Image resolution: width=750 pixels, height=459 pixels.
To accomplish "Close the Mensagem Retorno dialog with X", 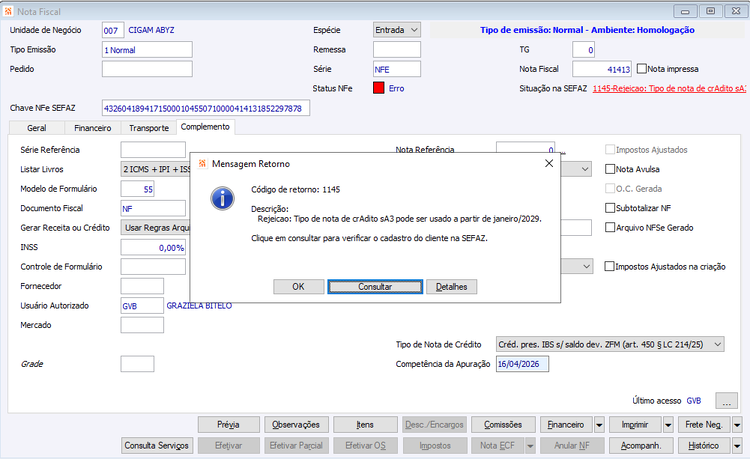I will coord(549,164).
